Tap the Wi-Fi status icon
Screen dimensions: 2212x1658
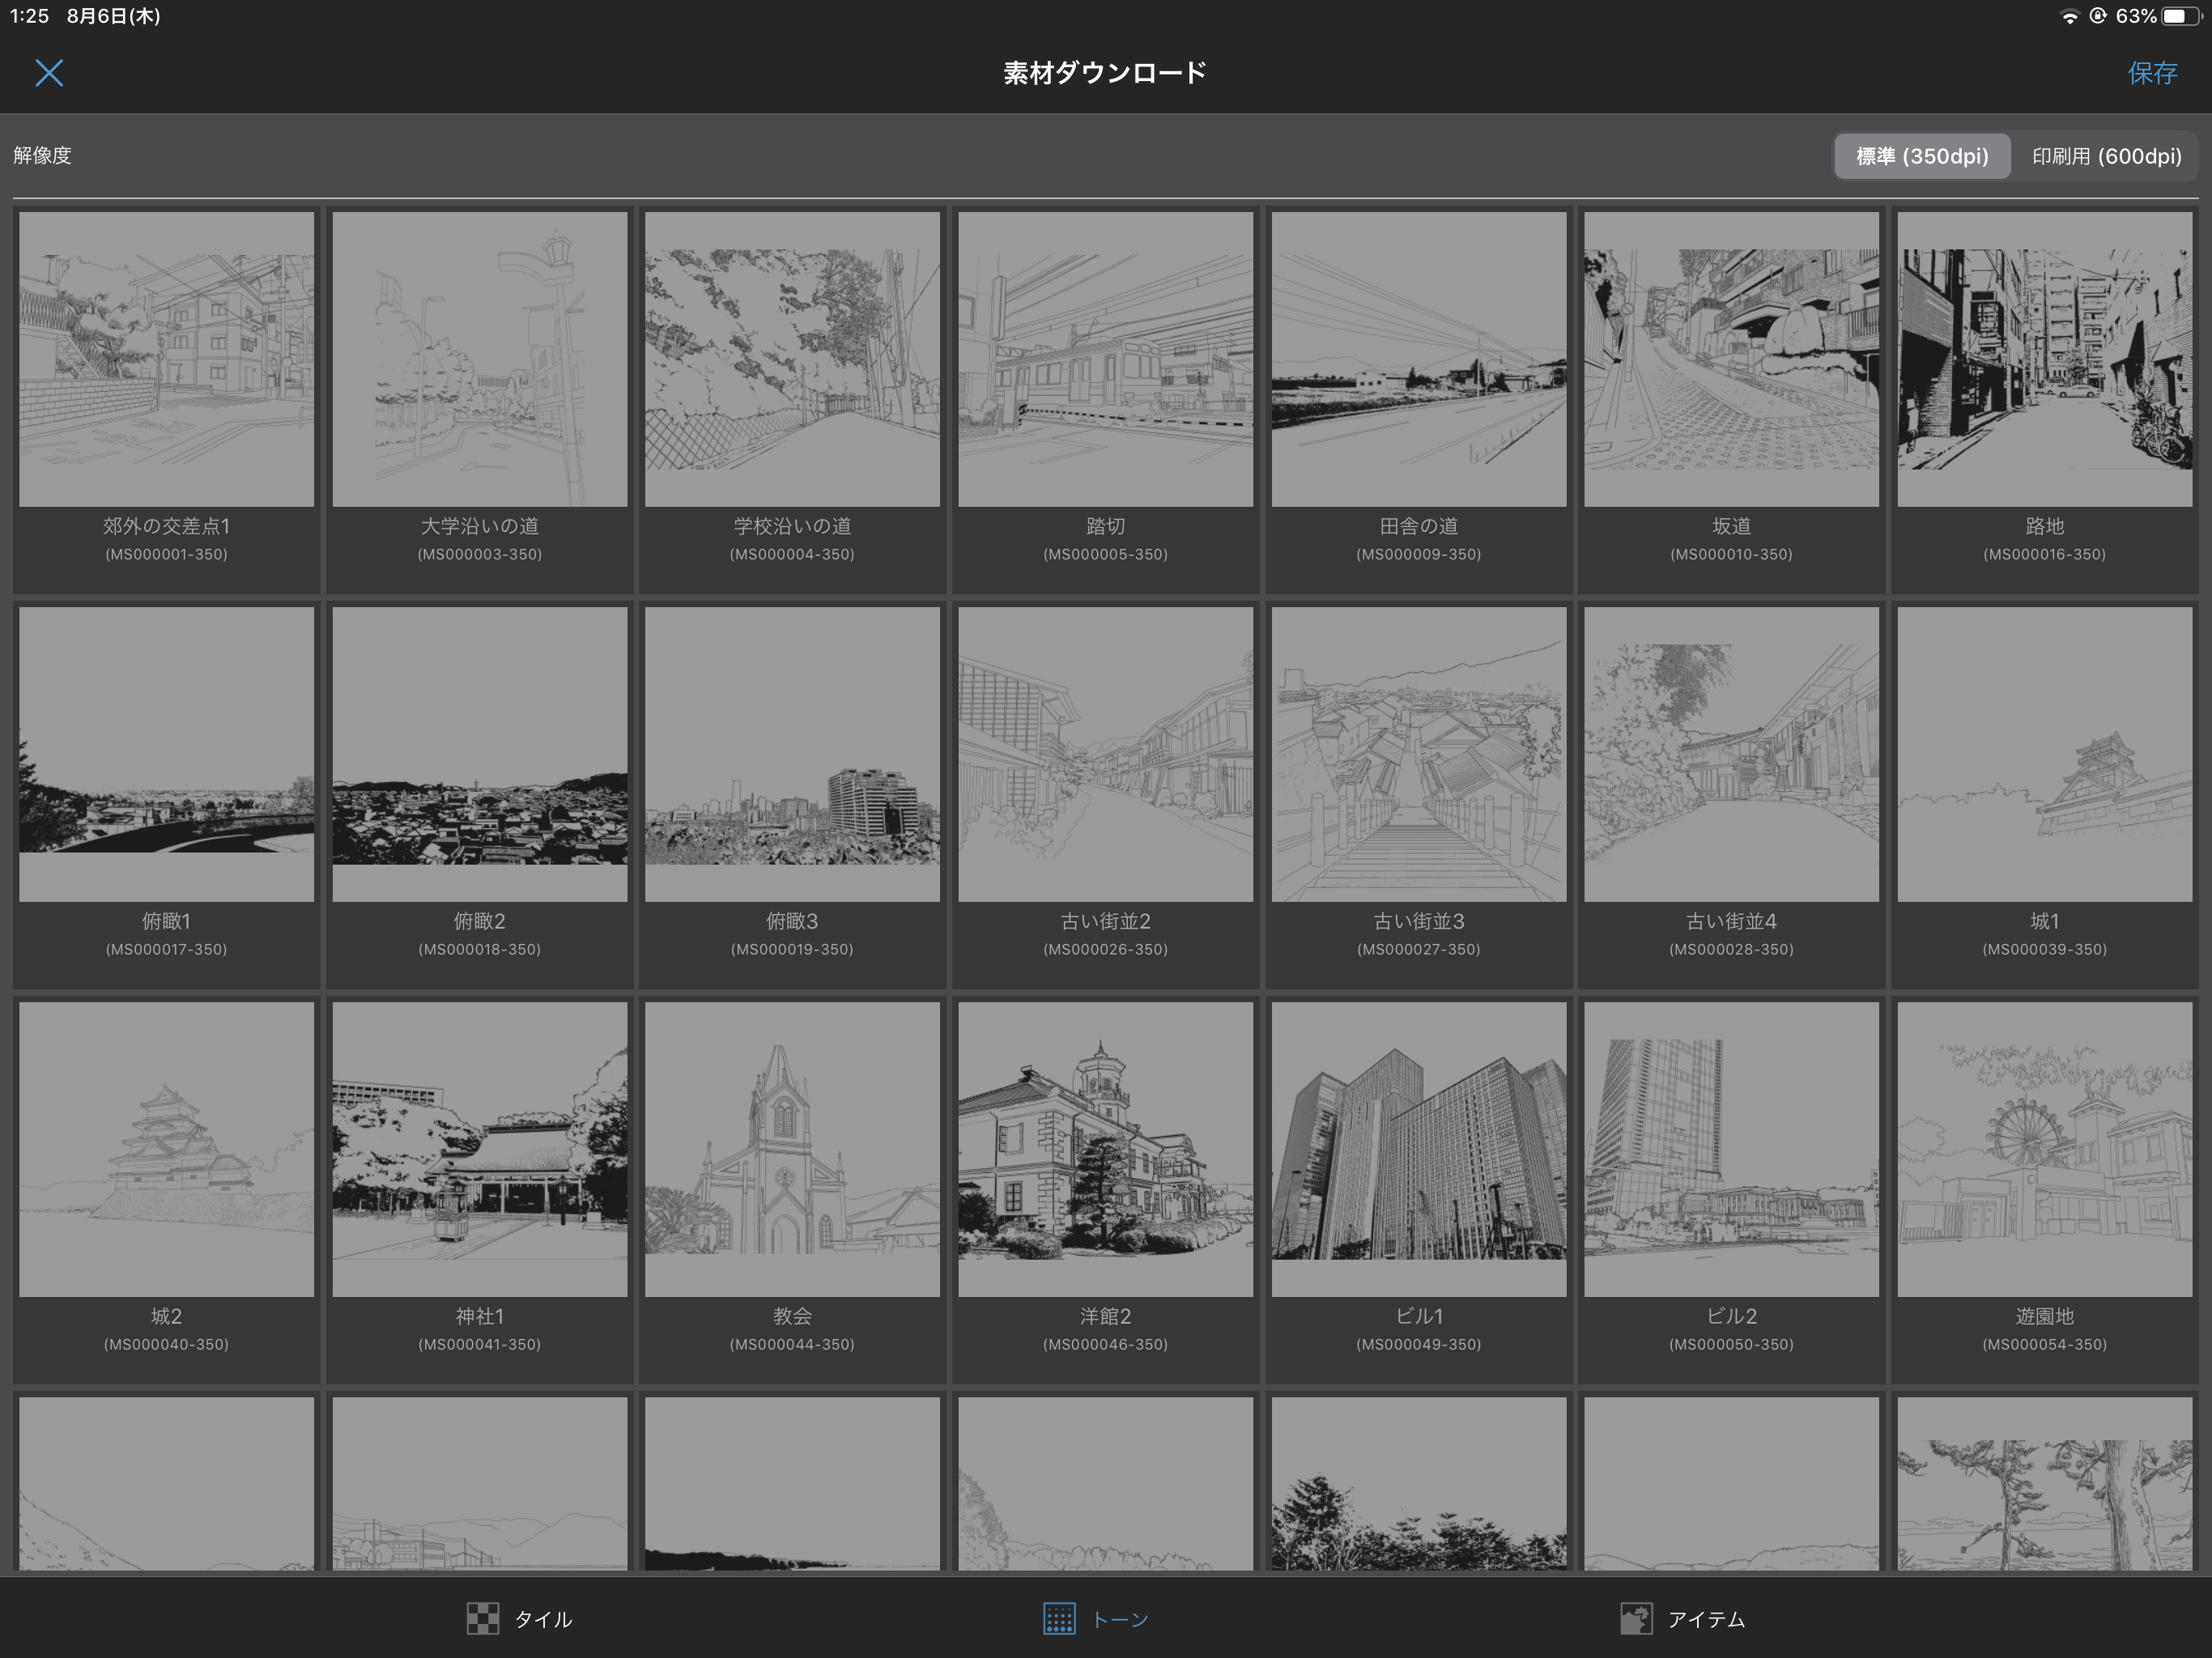[2069, 17]
